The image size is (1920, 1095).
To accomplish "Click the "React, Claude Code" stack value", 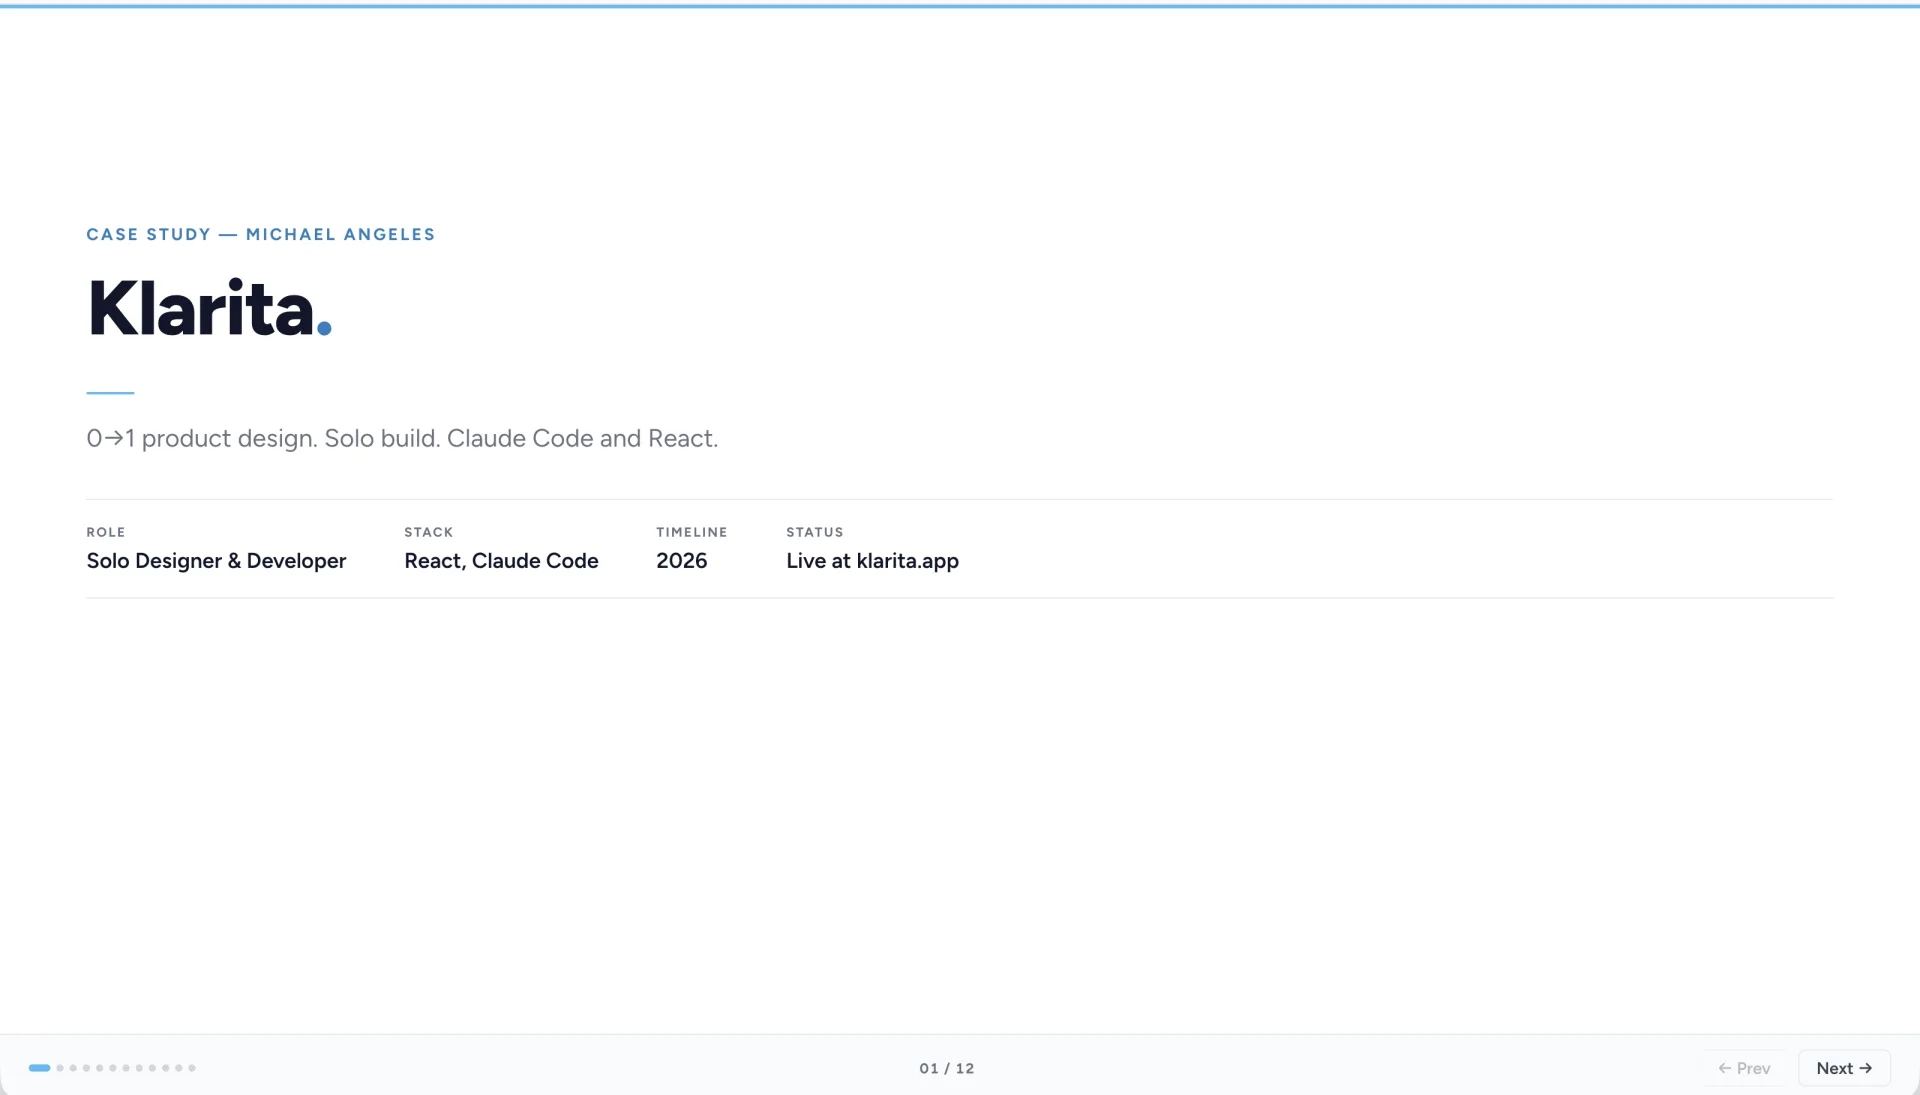I will [501, 561].
